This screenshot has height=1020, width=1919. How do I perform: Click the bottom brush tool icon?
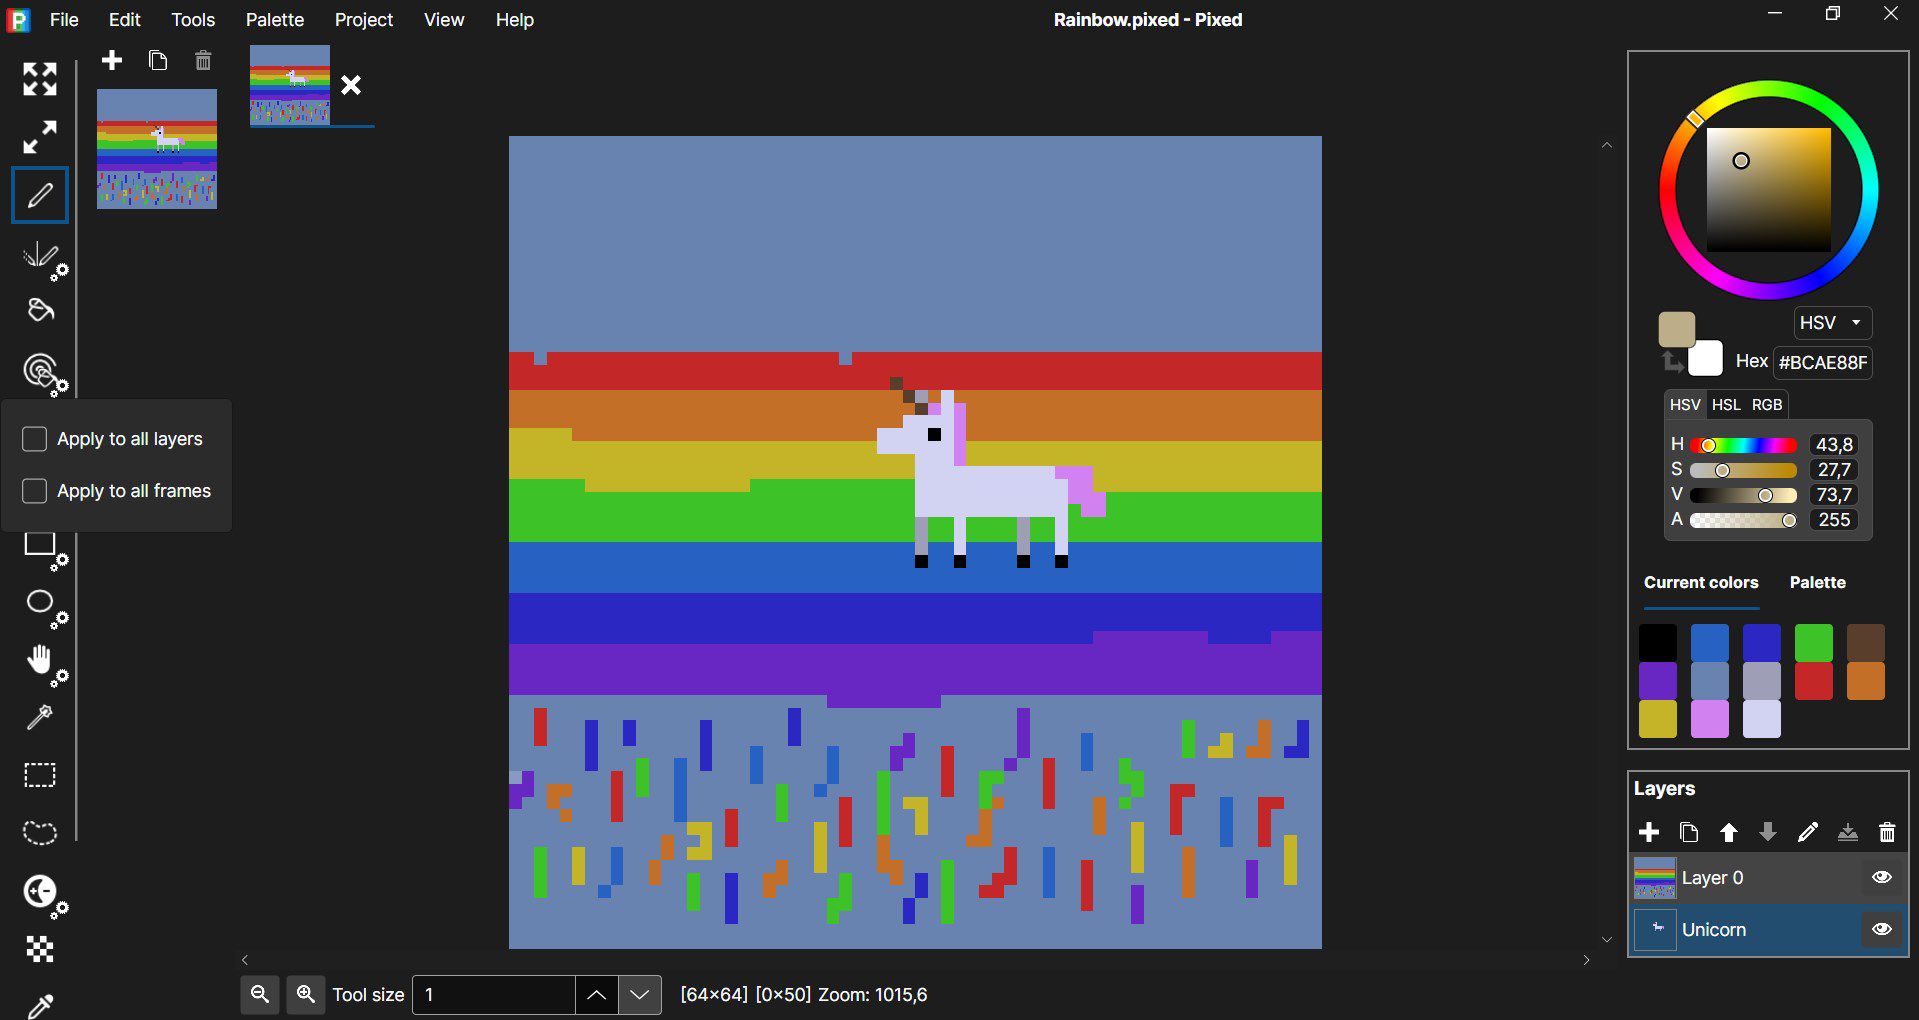(x=40, y=1005)
